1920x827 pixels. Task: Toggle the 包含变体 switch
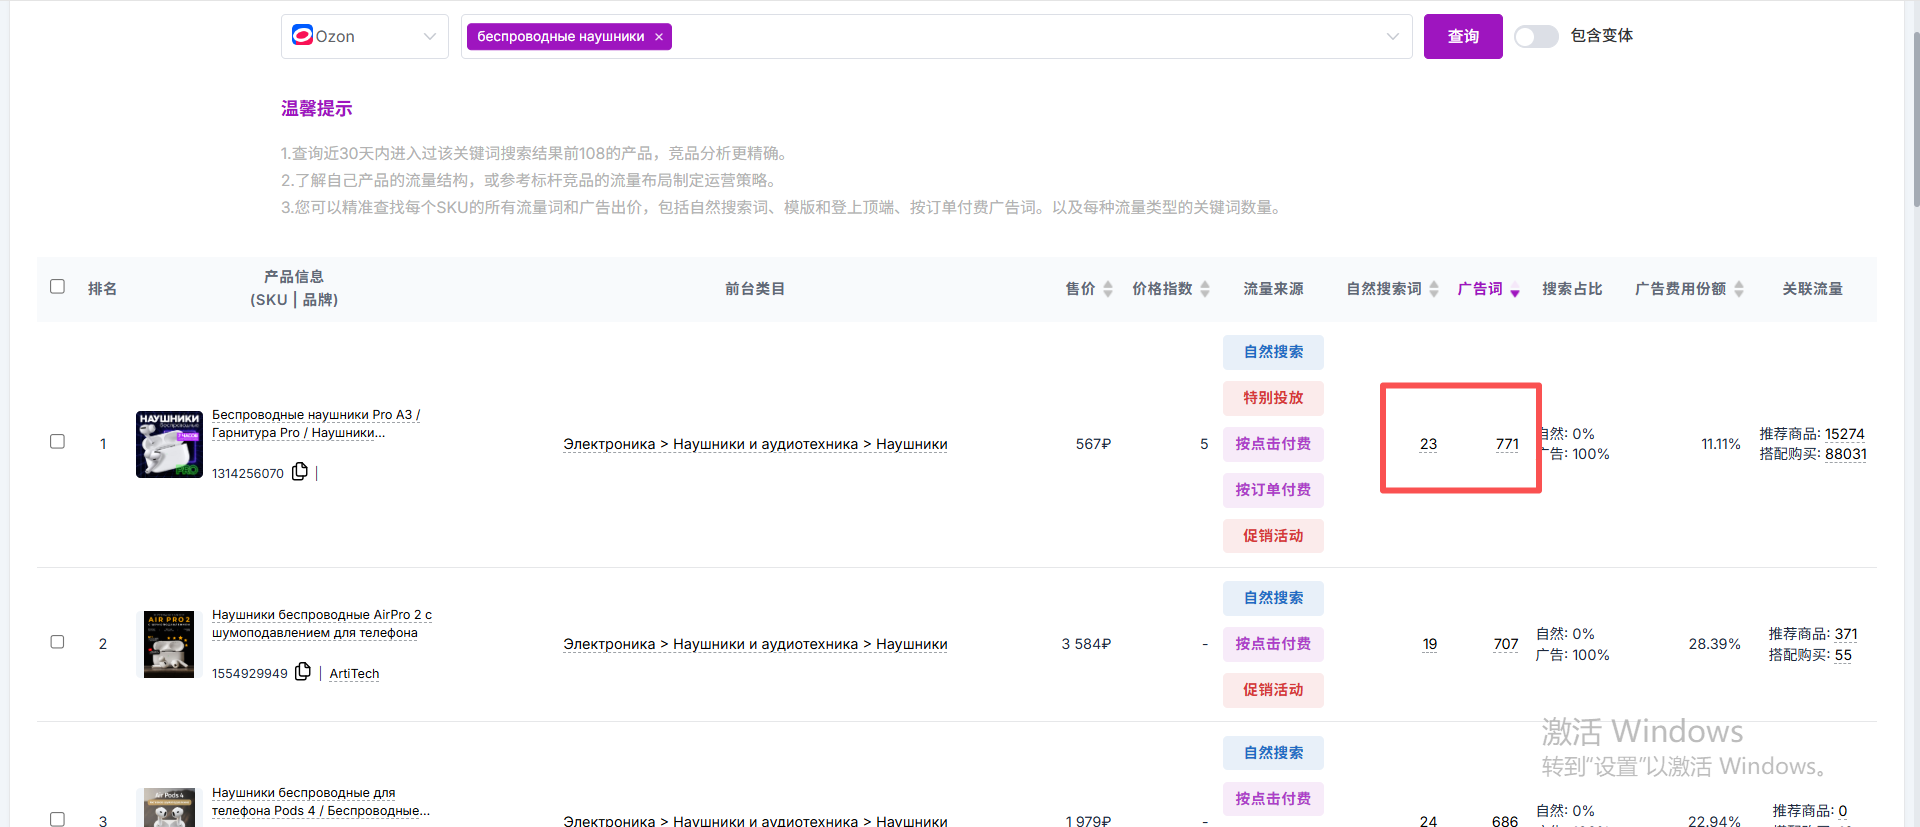[1536, 37]
